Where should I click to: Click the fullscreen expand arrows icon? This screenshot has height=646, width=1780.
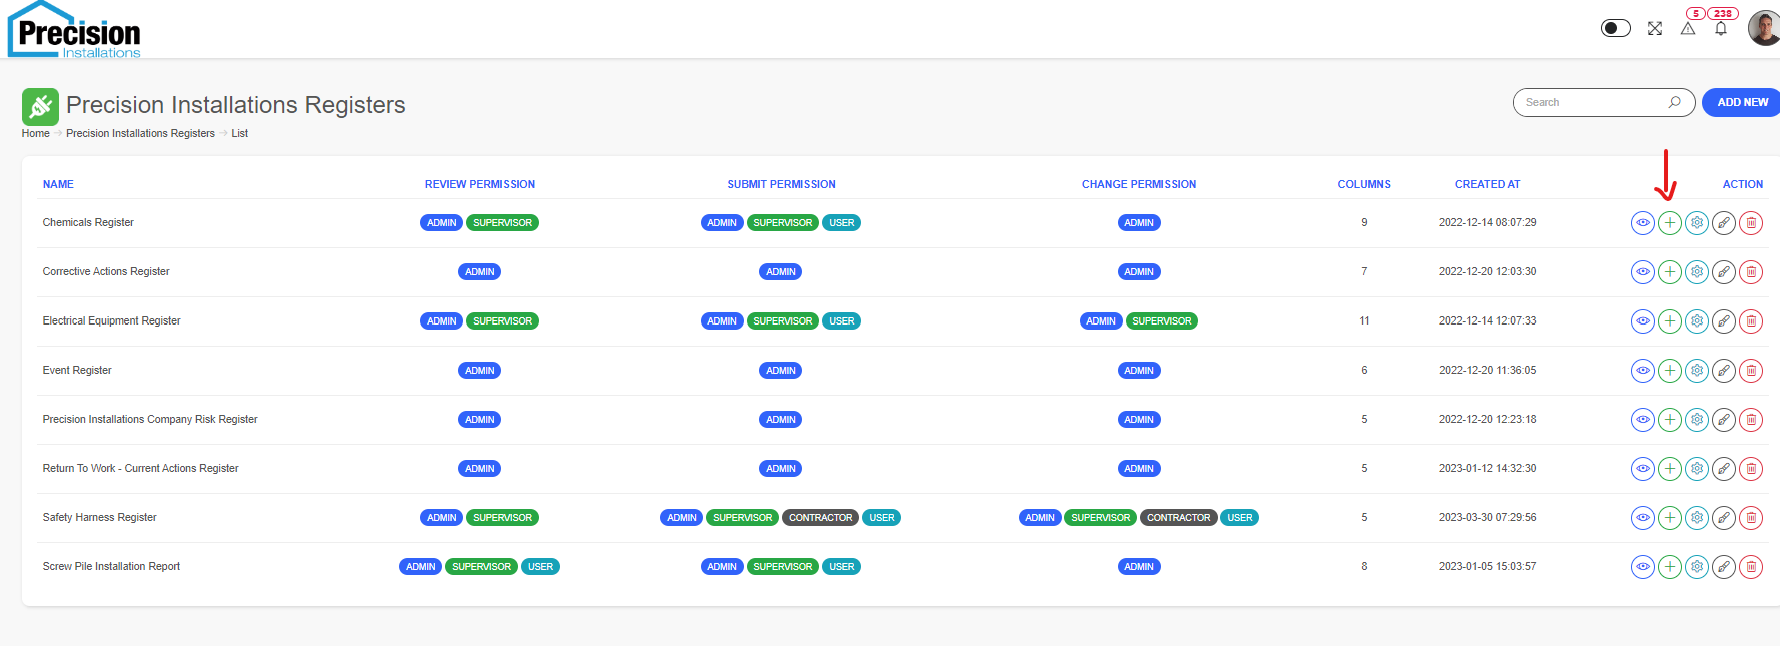(1655, 29)
